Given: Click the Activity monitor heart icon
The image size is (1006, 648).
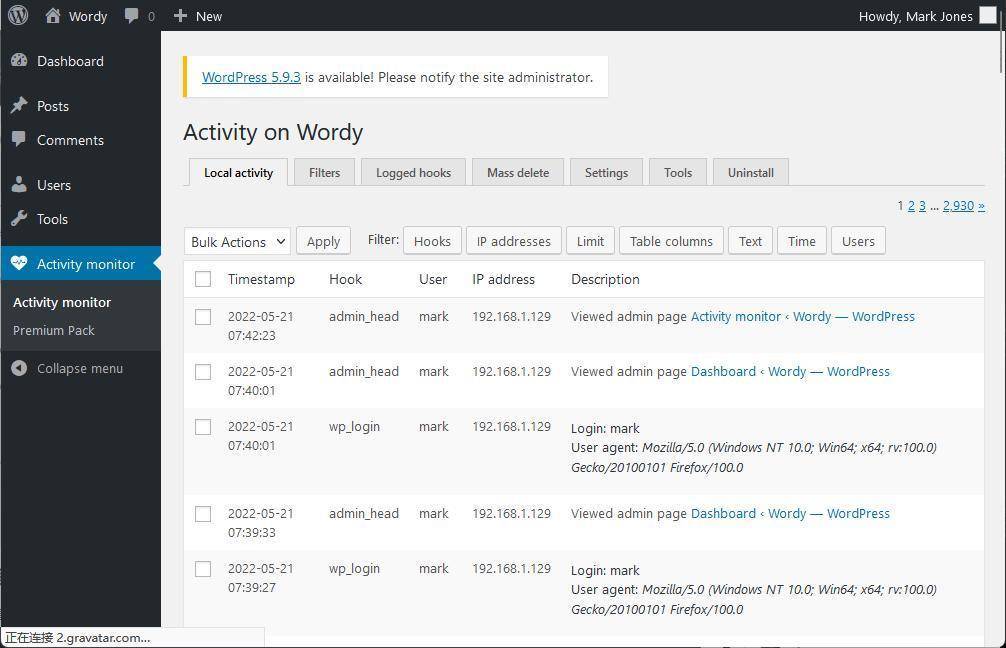Looking at the screenshot, I should tap(19, 263).
